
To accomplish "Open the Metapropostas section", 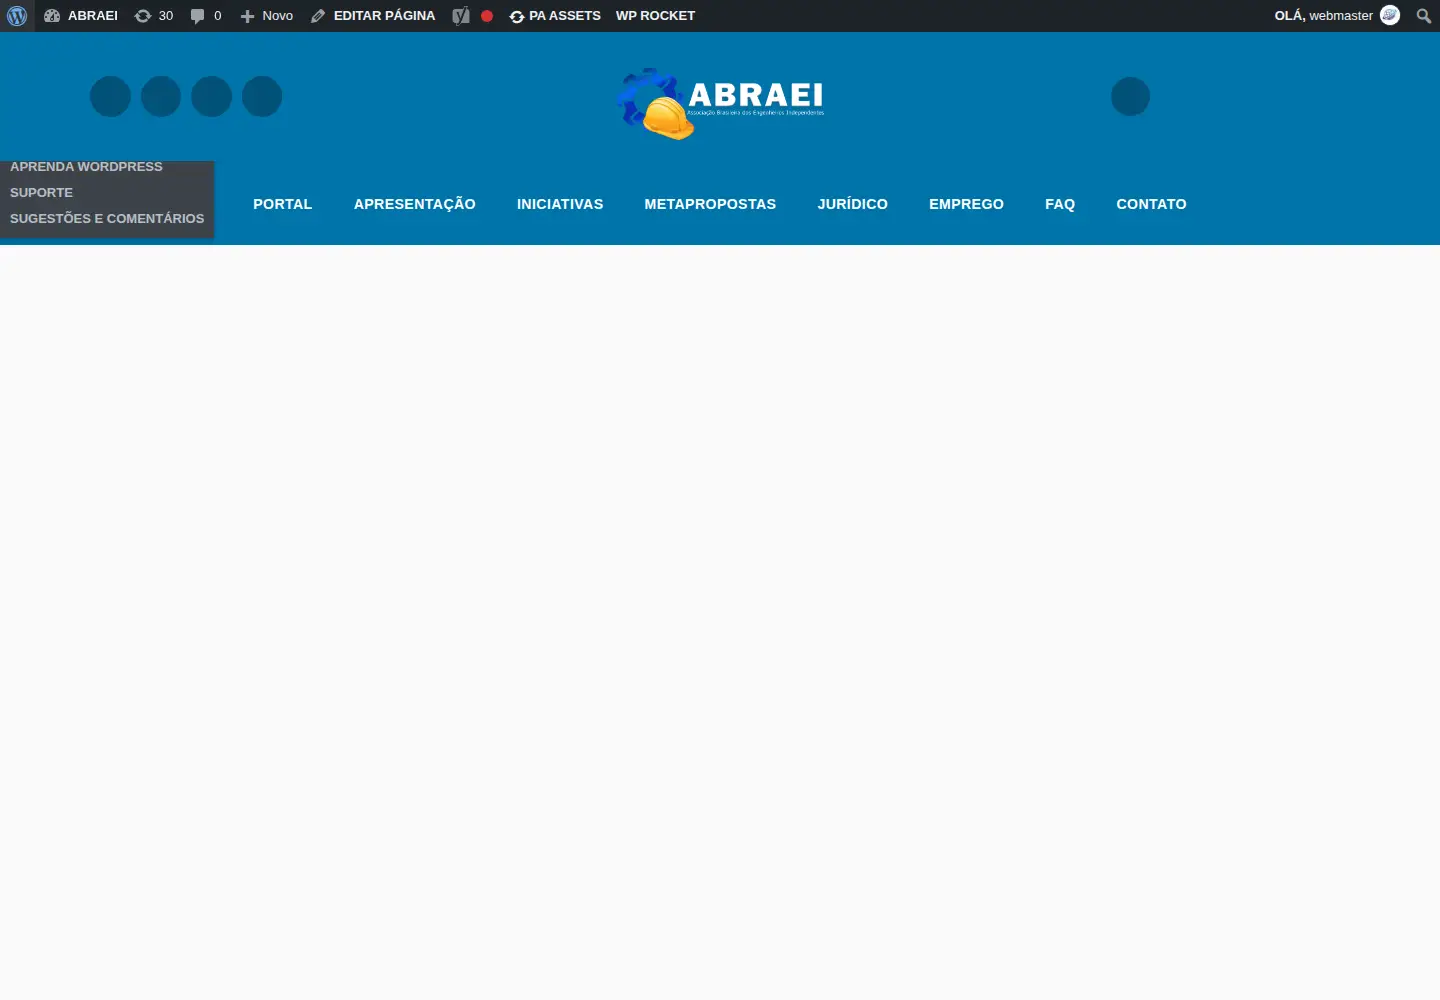I will [710, 204].
